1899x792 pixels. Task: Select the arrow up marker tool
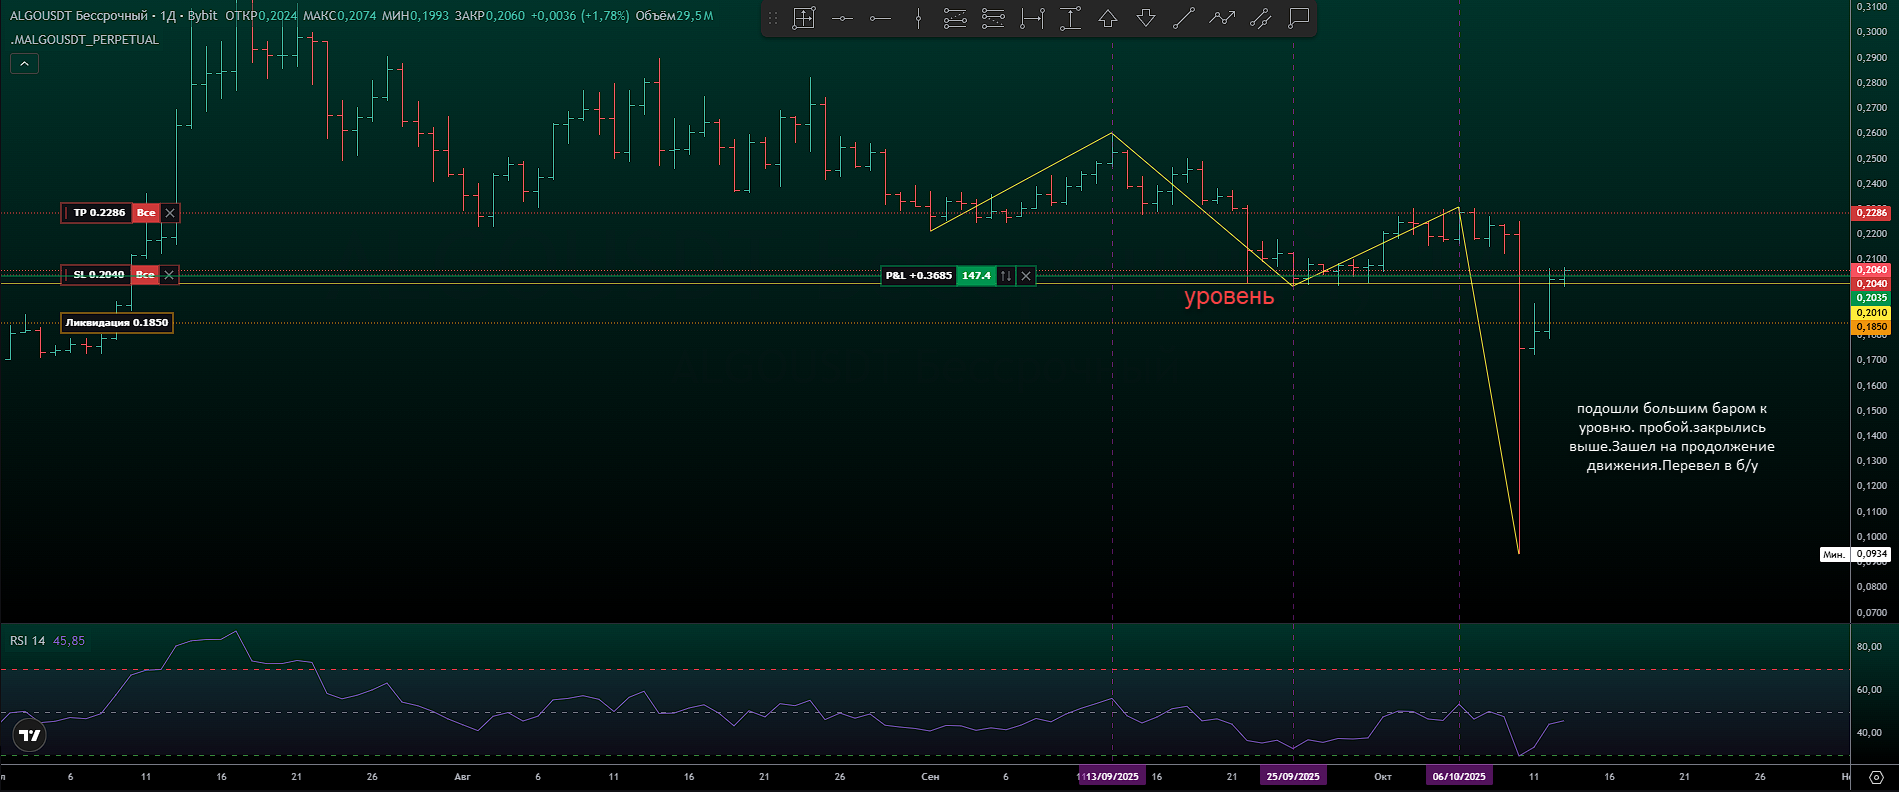1108,18
